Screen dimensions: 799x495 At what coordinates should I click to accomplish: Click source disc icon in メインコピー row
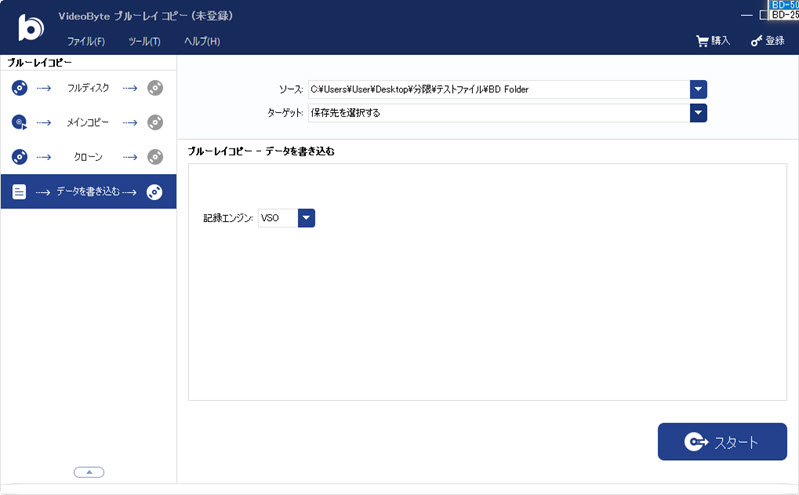[19, 122]
